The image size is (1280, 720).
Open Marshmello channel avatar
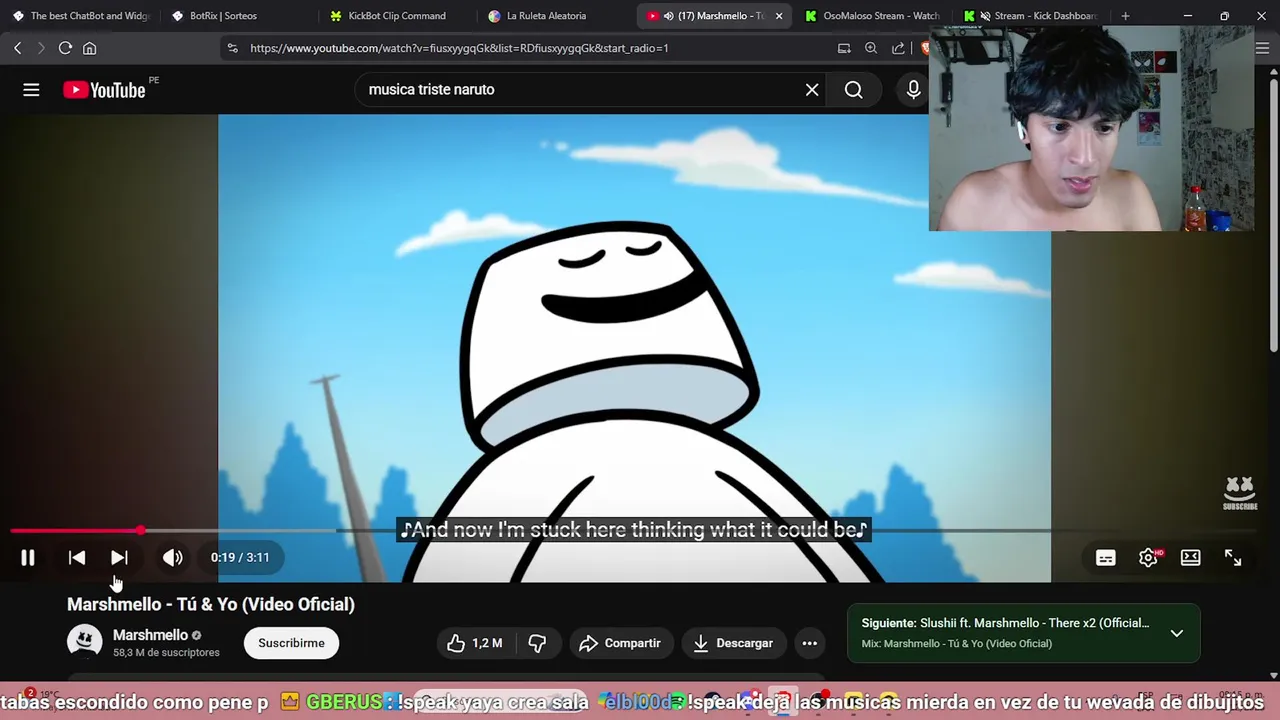(85, 641)
